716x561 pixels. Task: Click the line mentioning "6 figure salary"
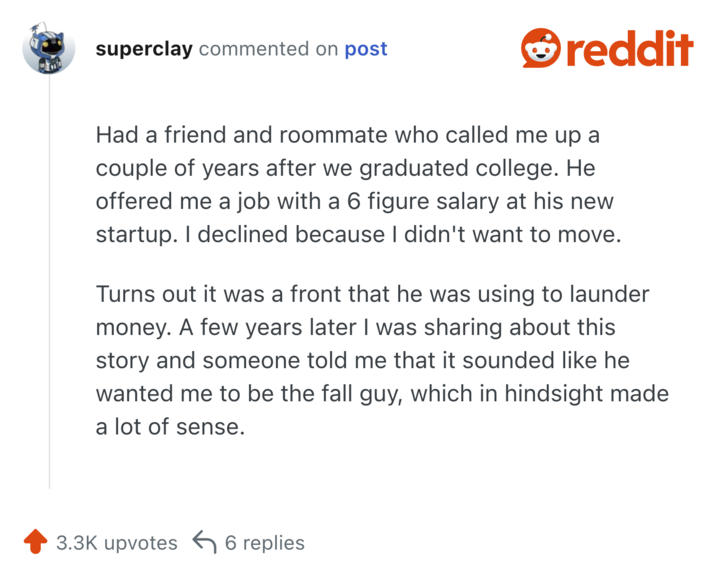coord(354,201)
